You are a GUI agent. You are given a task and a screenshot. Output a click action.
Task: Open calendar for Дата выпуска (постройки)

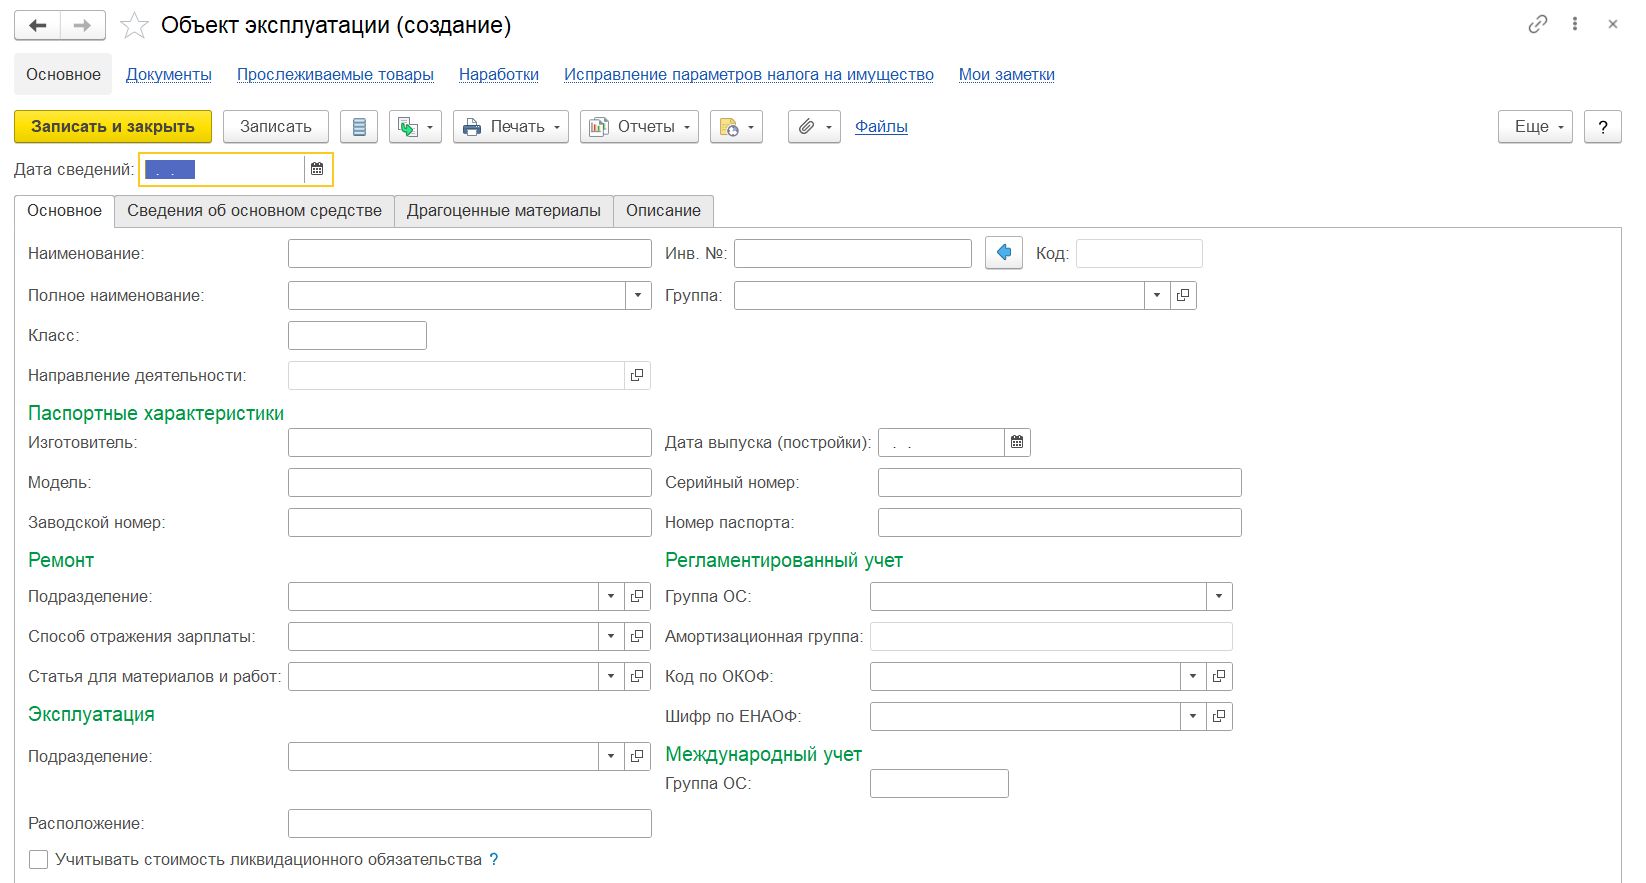coord(1017,442)
